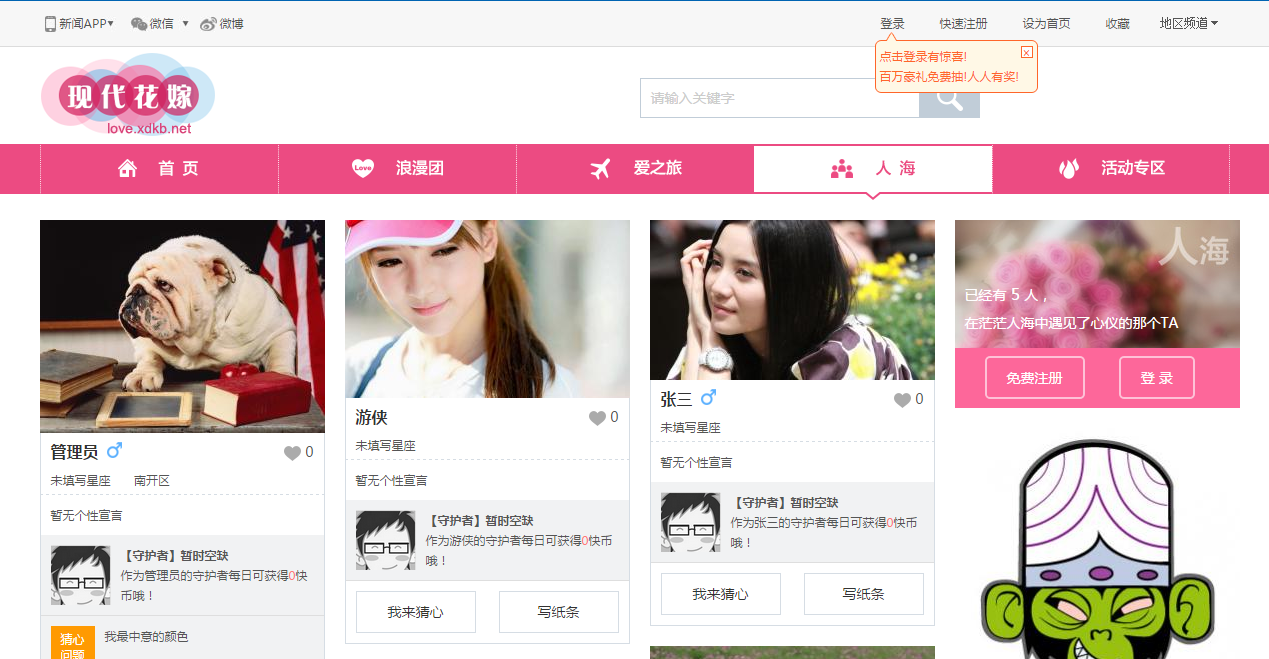Expand the 微信 dropdown arrow

[185, 24]
